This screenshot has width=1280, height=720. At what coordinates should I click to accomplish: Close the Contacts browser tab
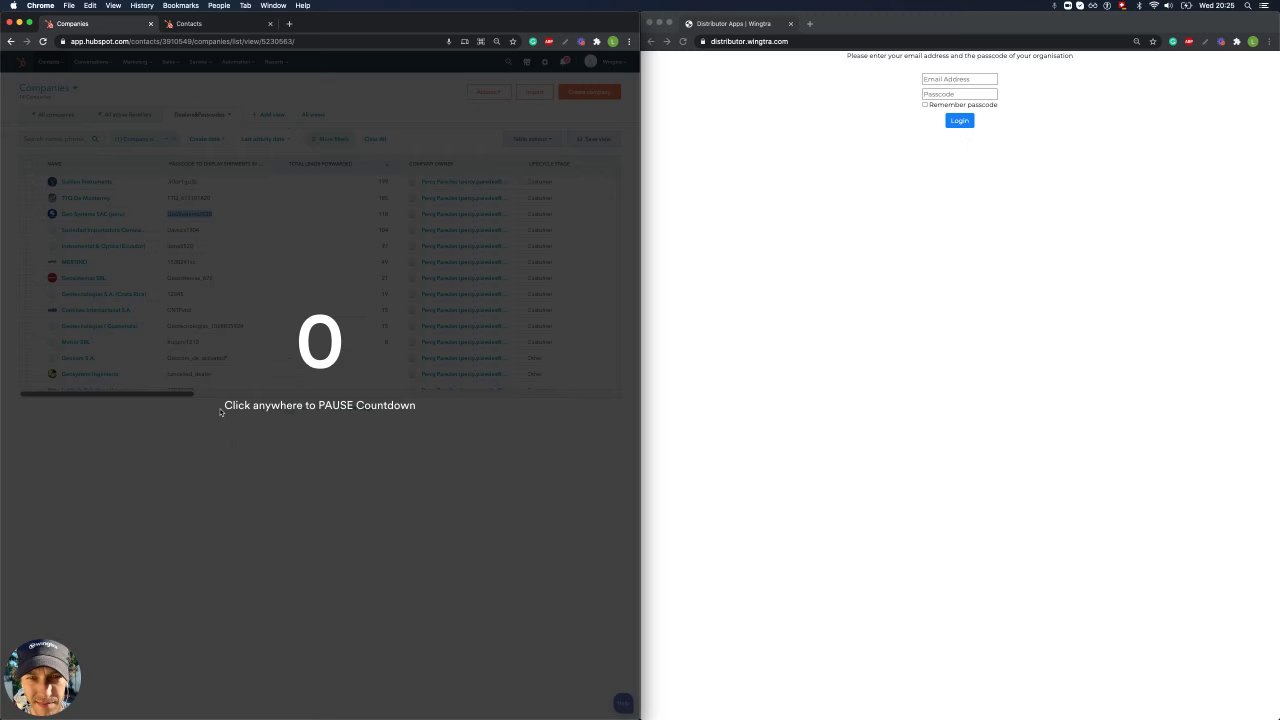pos(270,23)
